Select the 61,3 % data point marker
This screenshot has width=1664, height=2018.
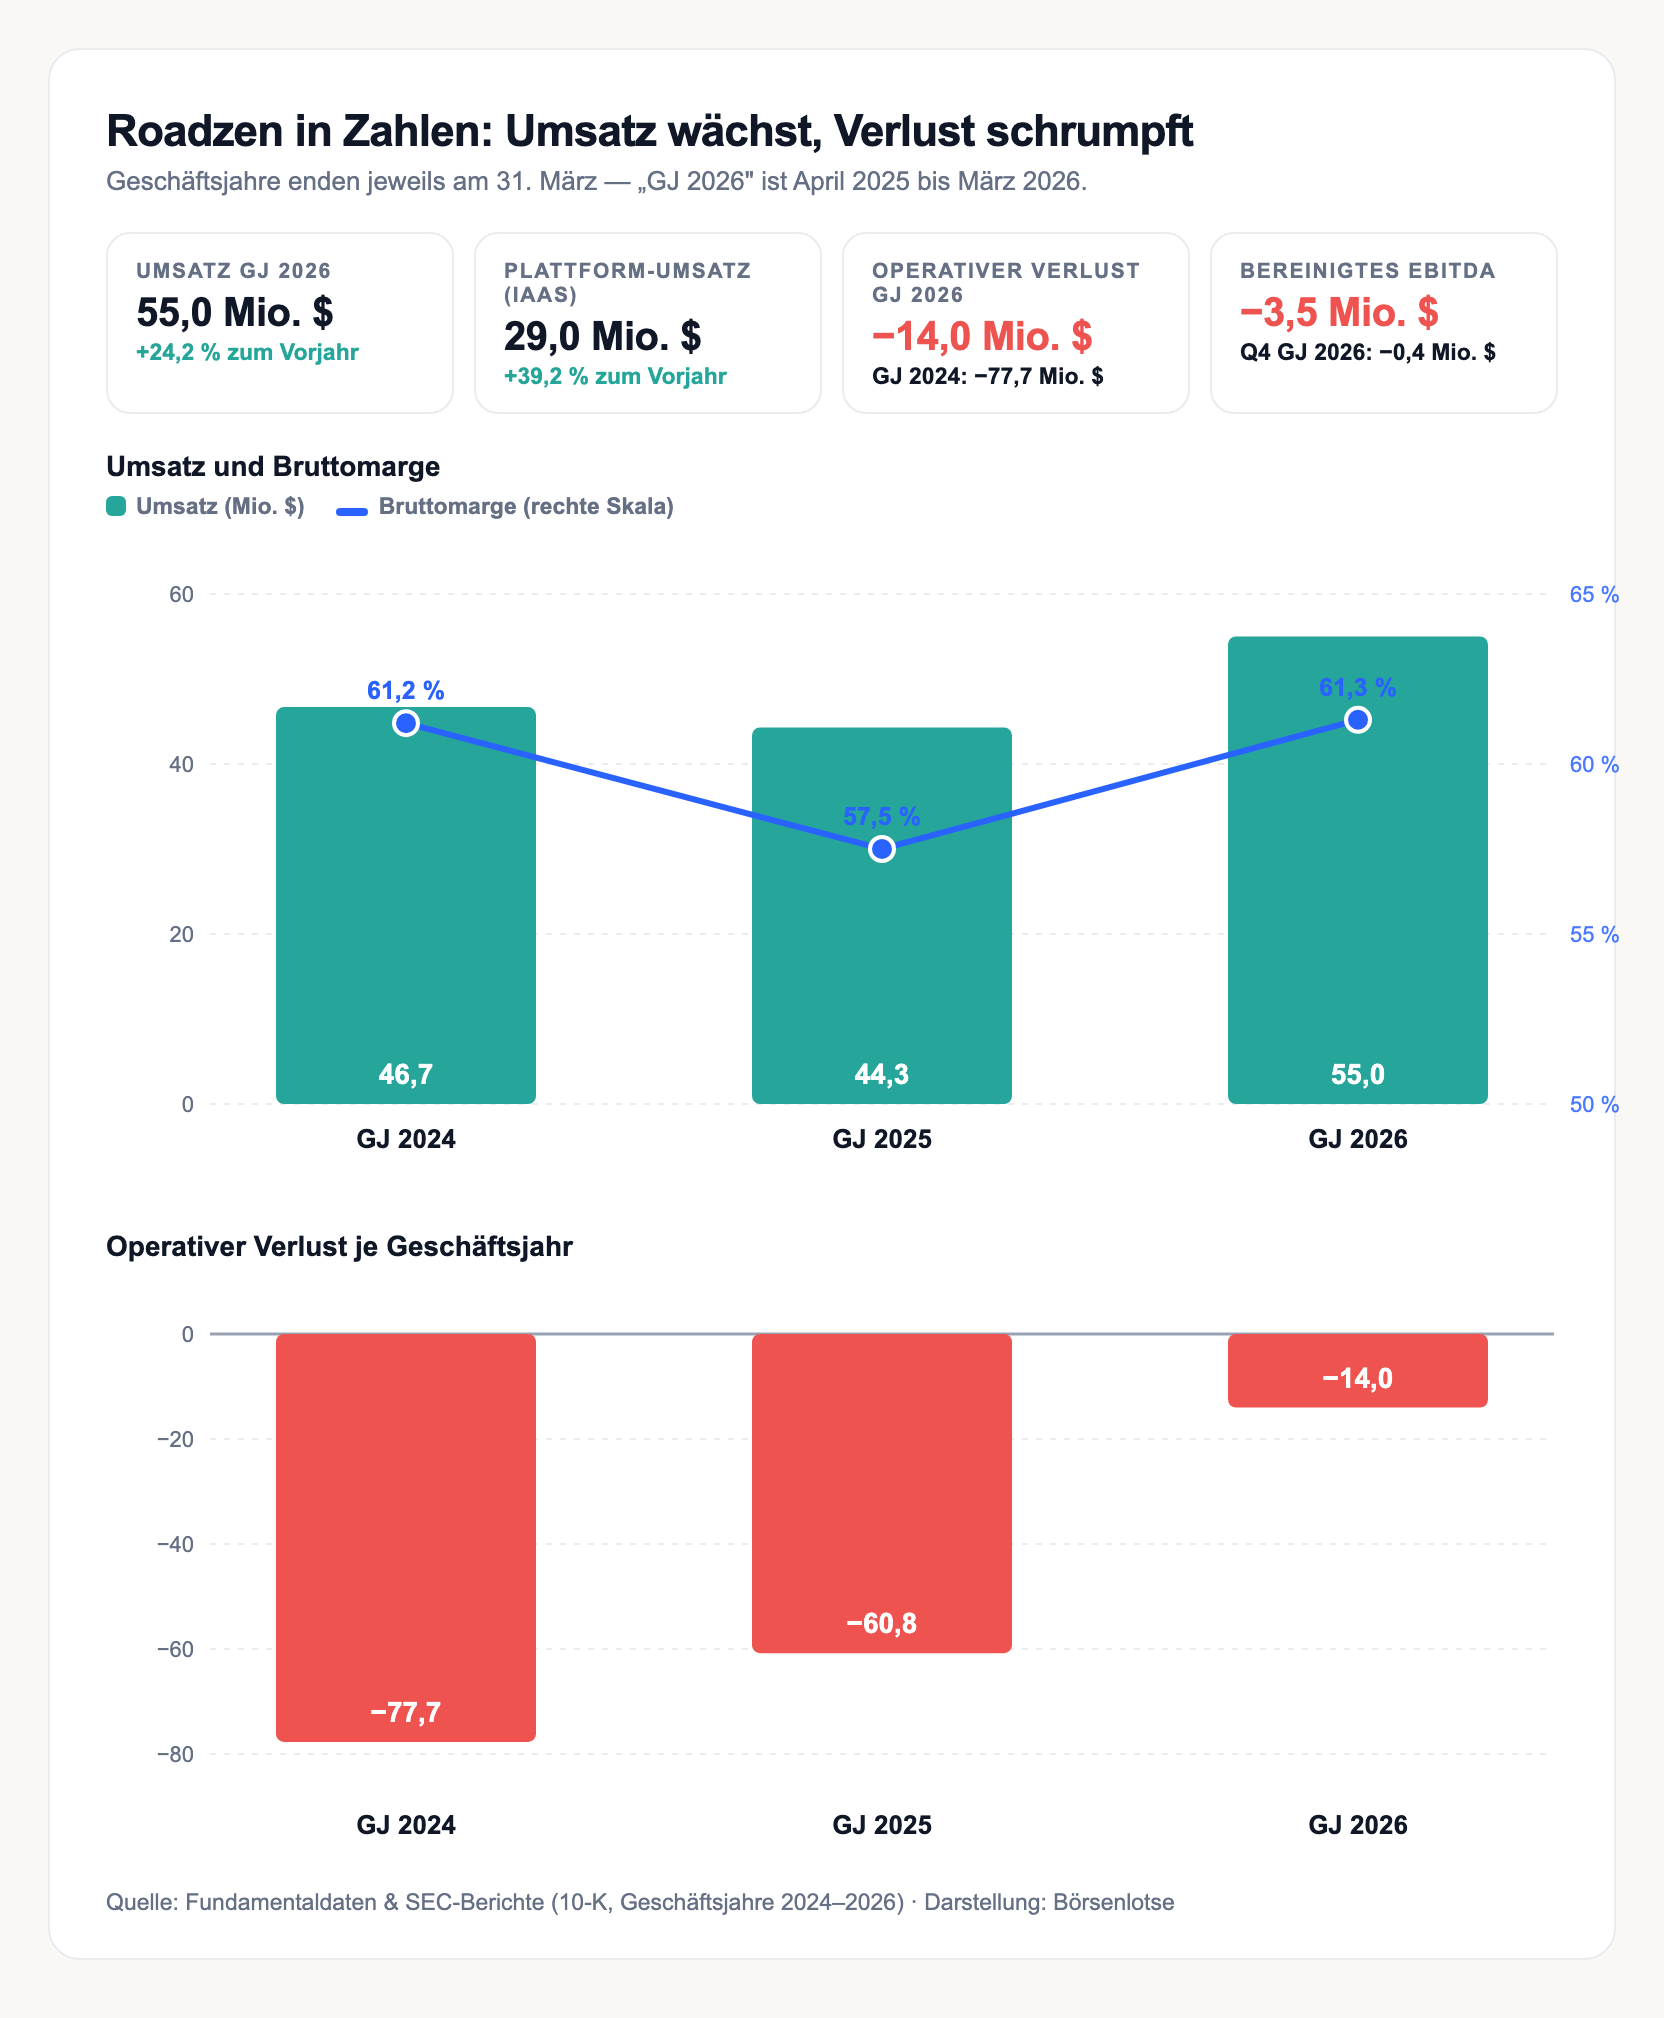coord(1357,720)
